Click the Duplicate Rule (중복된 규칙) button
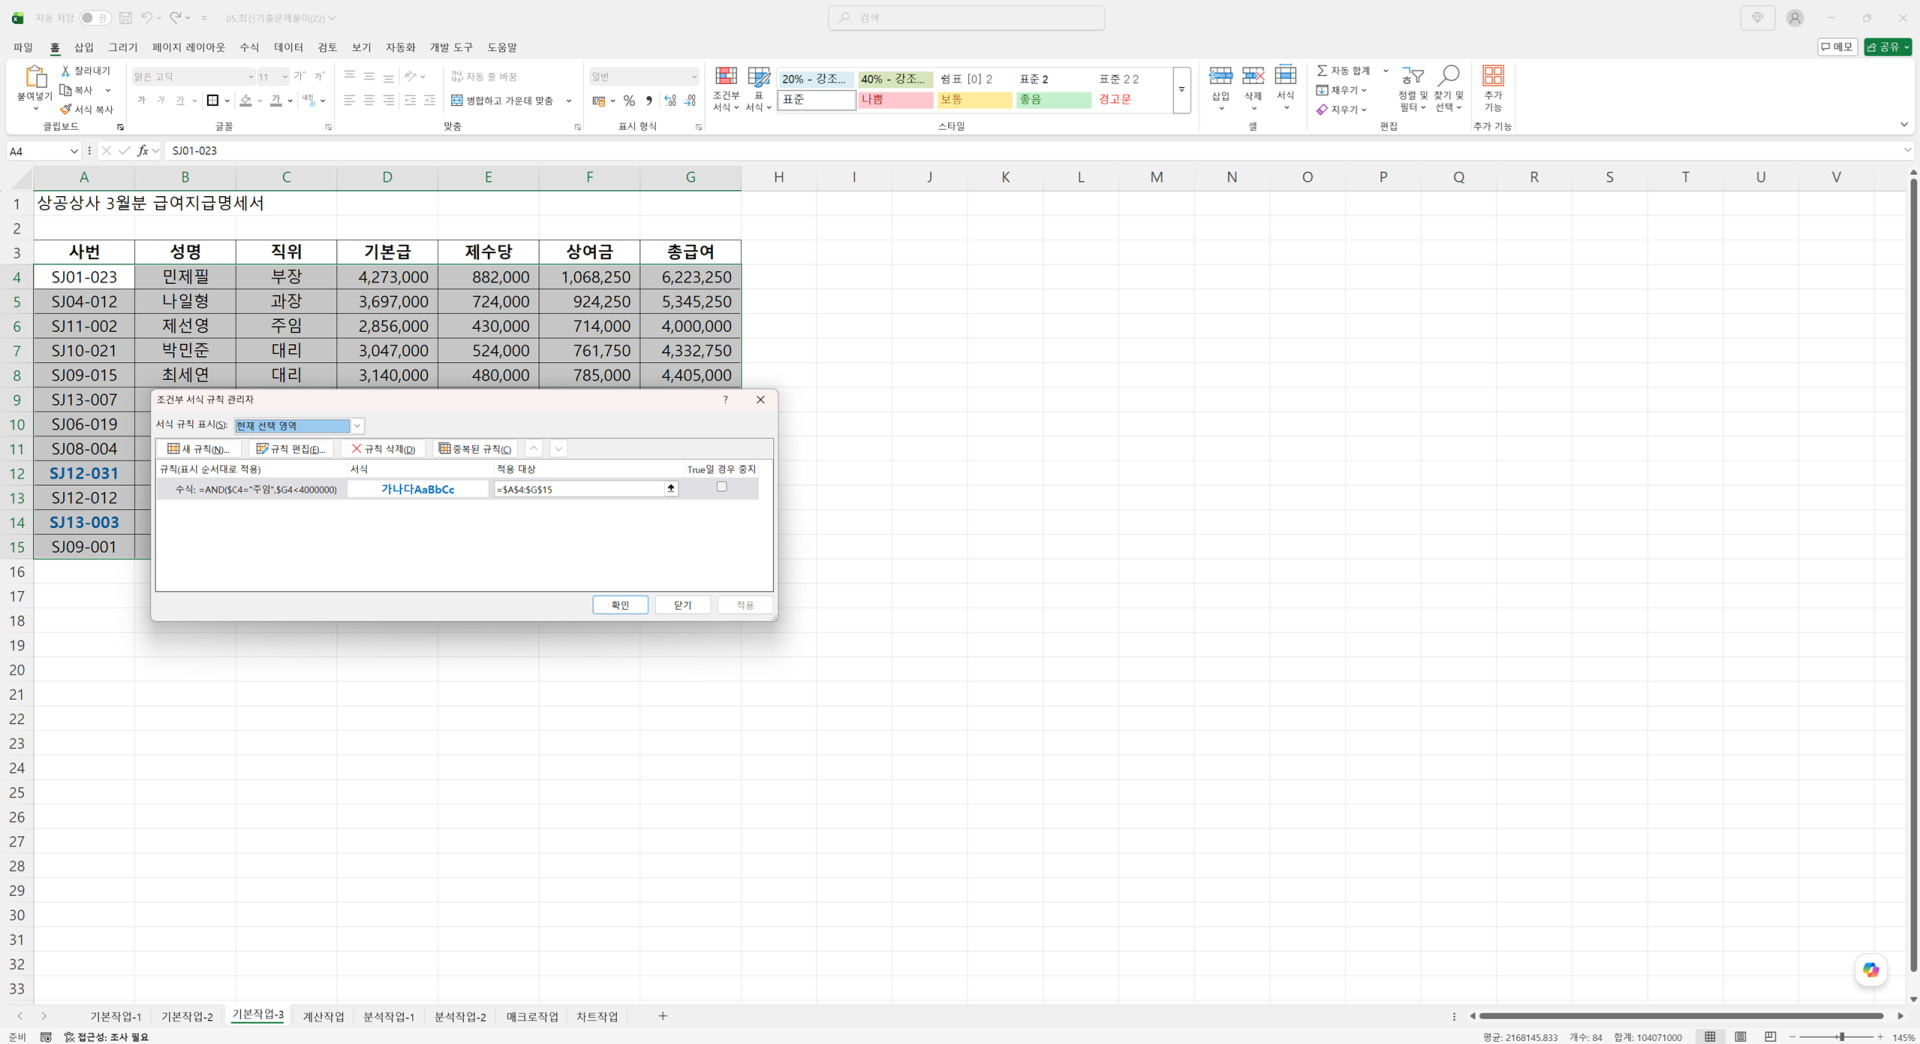 click(x=475, y=449)
